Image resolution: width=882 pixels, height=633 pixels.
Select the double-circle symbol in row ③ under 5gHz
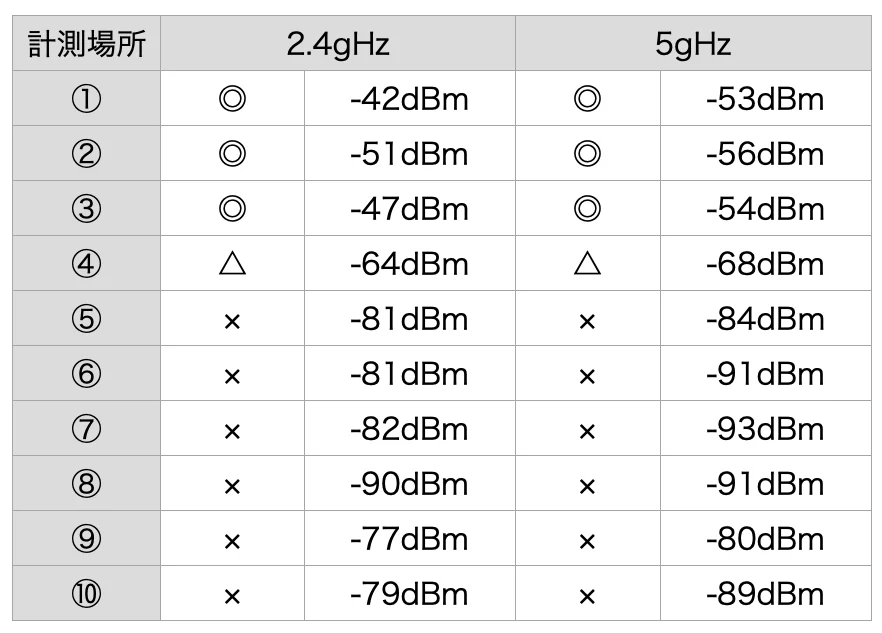(x=588, y=209)
